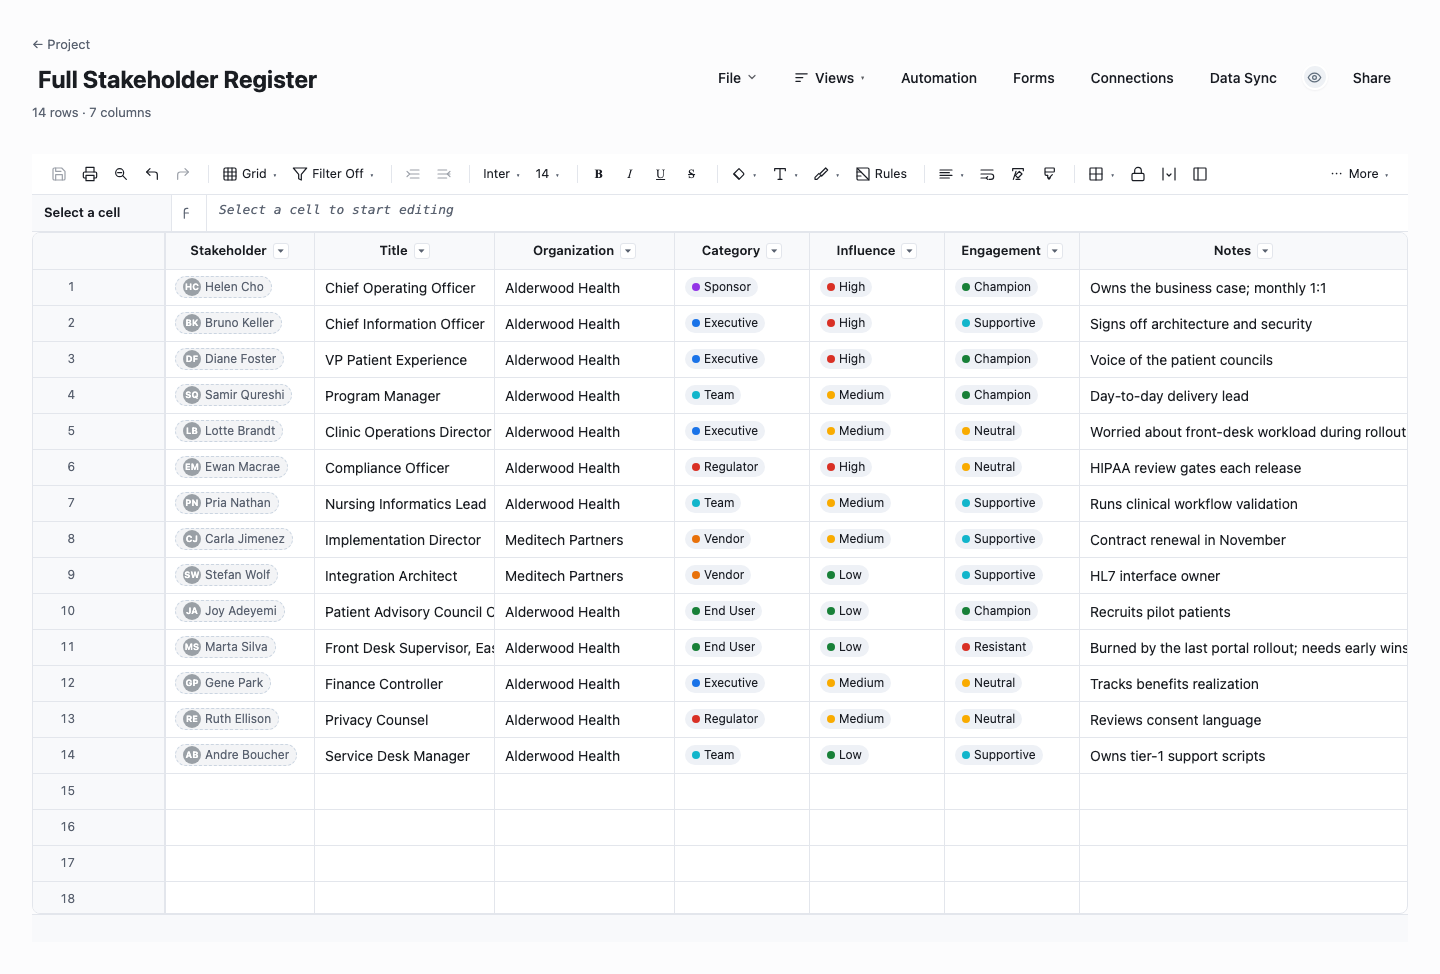Toggle the side panel layout icon

pyautogui.click(x=1200, y=174)
